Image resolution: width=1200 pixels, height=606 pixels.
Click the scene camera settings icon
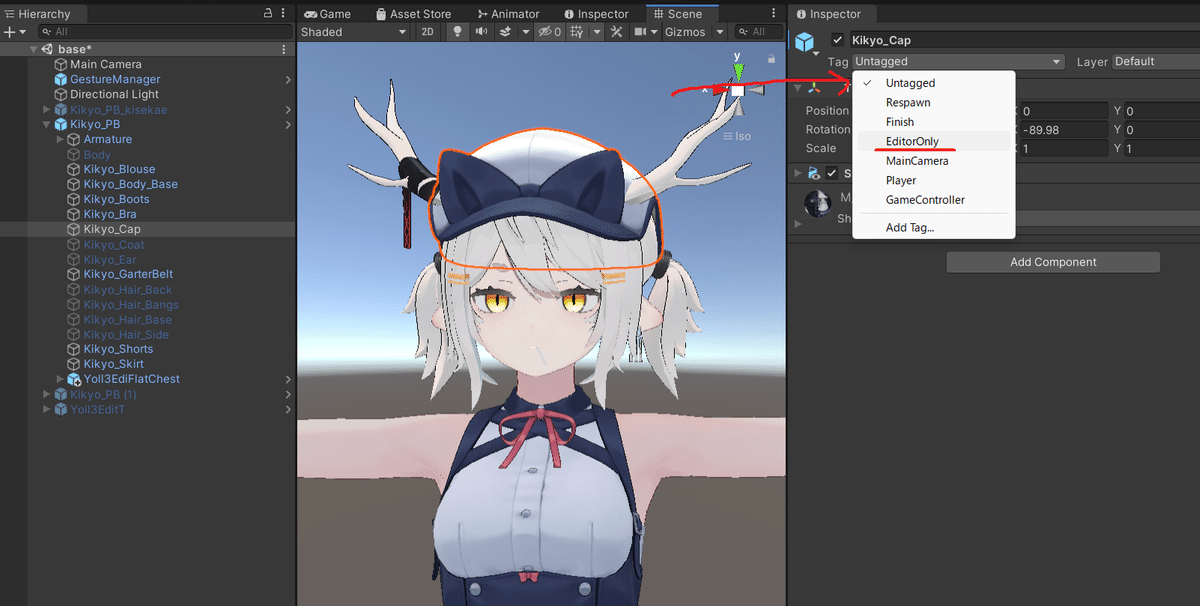point(639,32)
